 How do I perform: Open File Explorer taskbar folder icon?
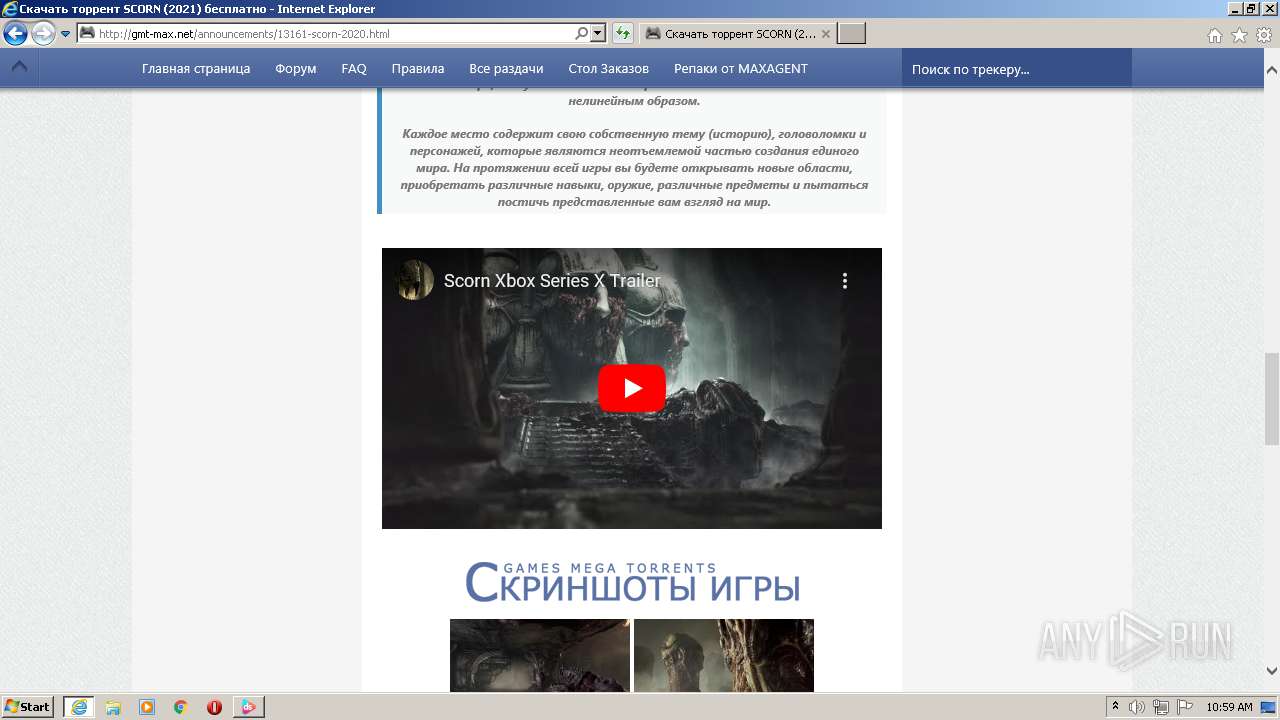pyautogui.click(x=113, y=707)
